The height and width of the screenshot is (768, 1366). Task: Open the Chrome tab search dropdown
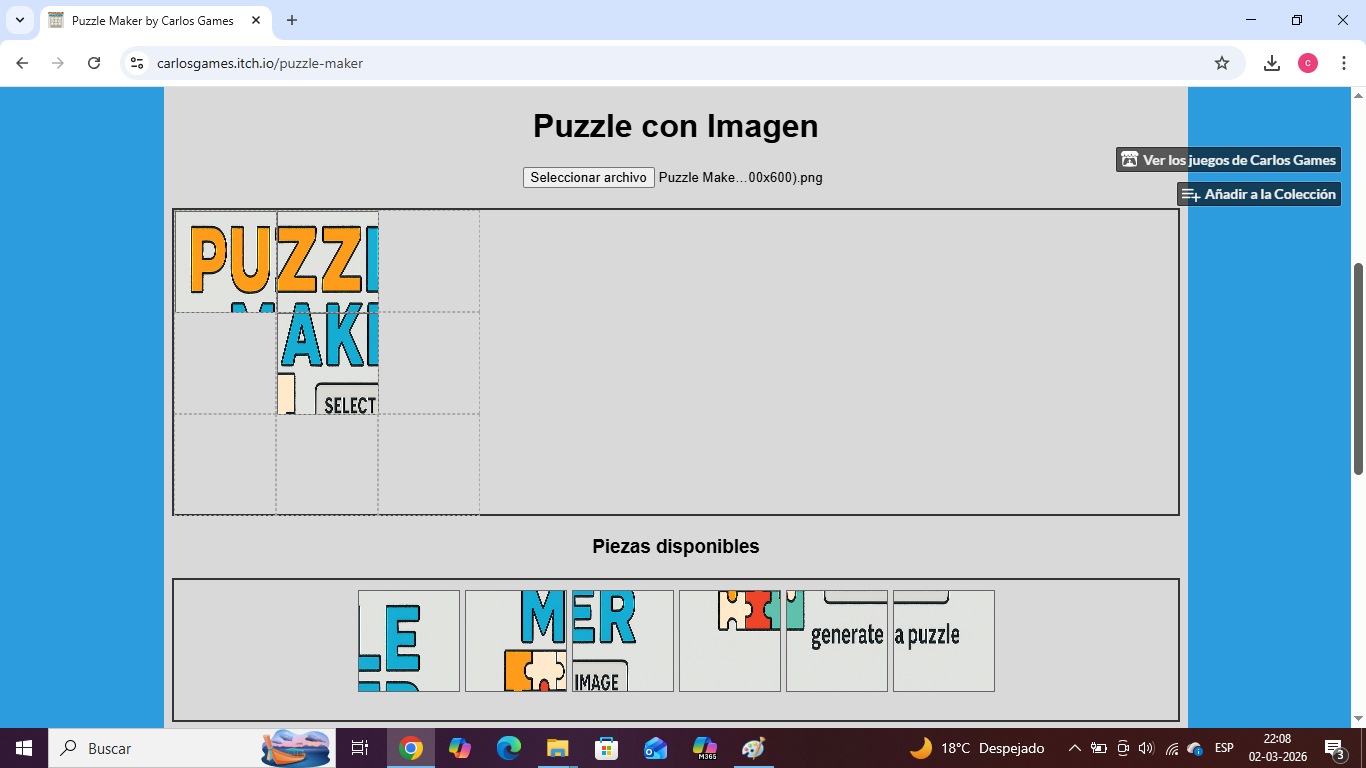point(20,20)
